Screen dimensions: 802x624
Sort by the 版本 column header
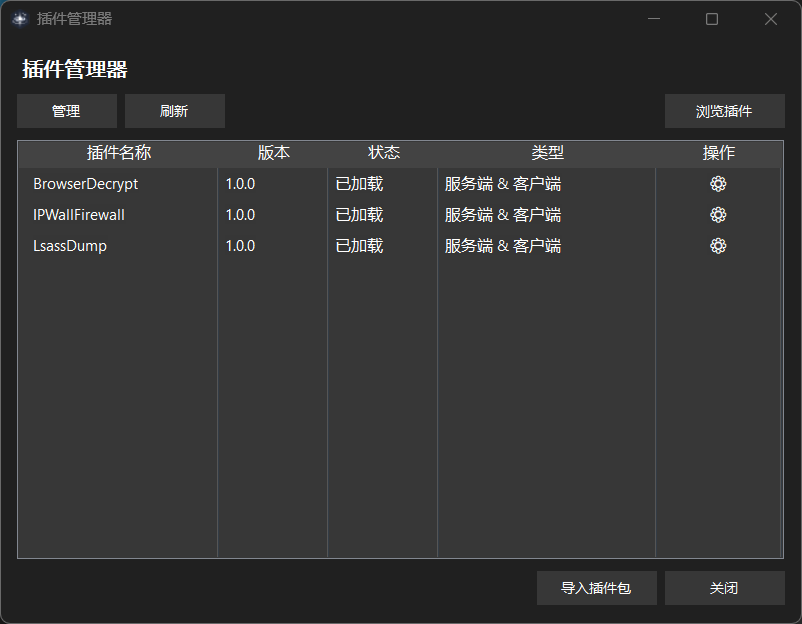(273, 152)
